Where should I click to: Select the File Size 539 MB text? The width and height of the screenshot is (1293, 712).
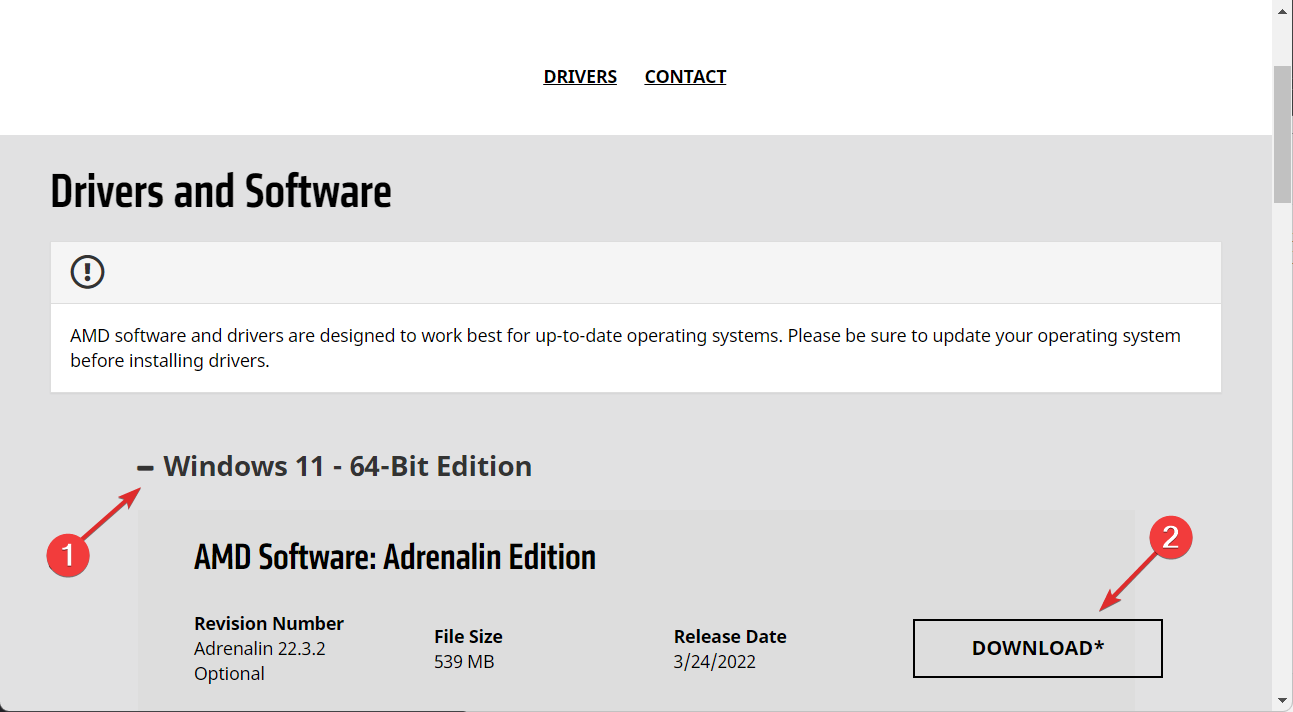(x=464, y=661)
